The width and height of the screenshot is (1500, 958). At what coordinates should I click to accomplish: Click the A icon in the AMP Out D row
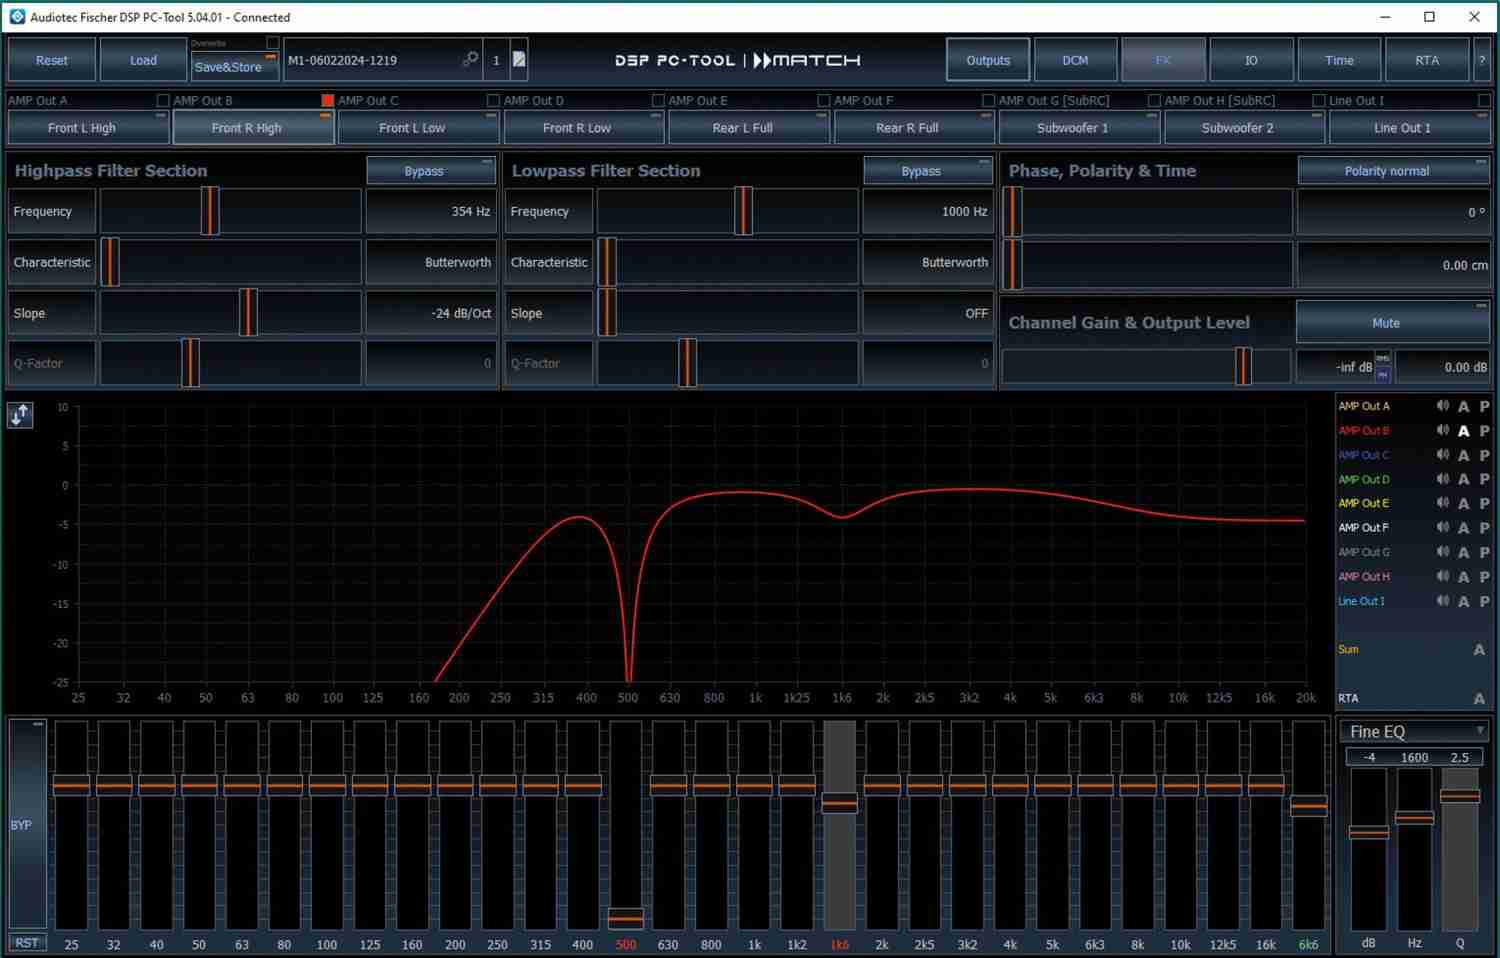(x=1464, y=480)
